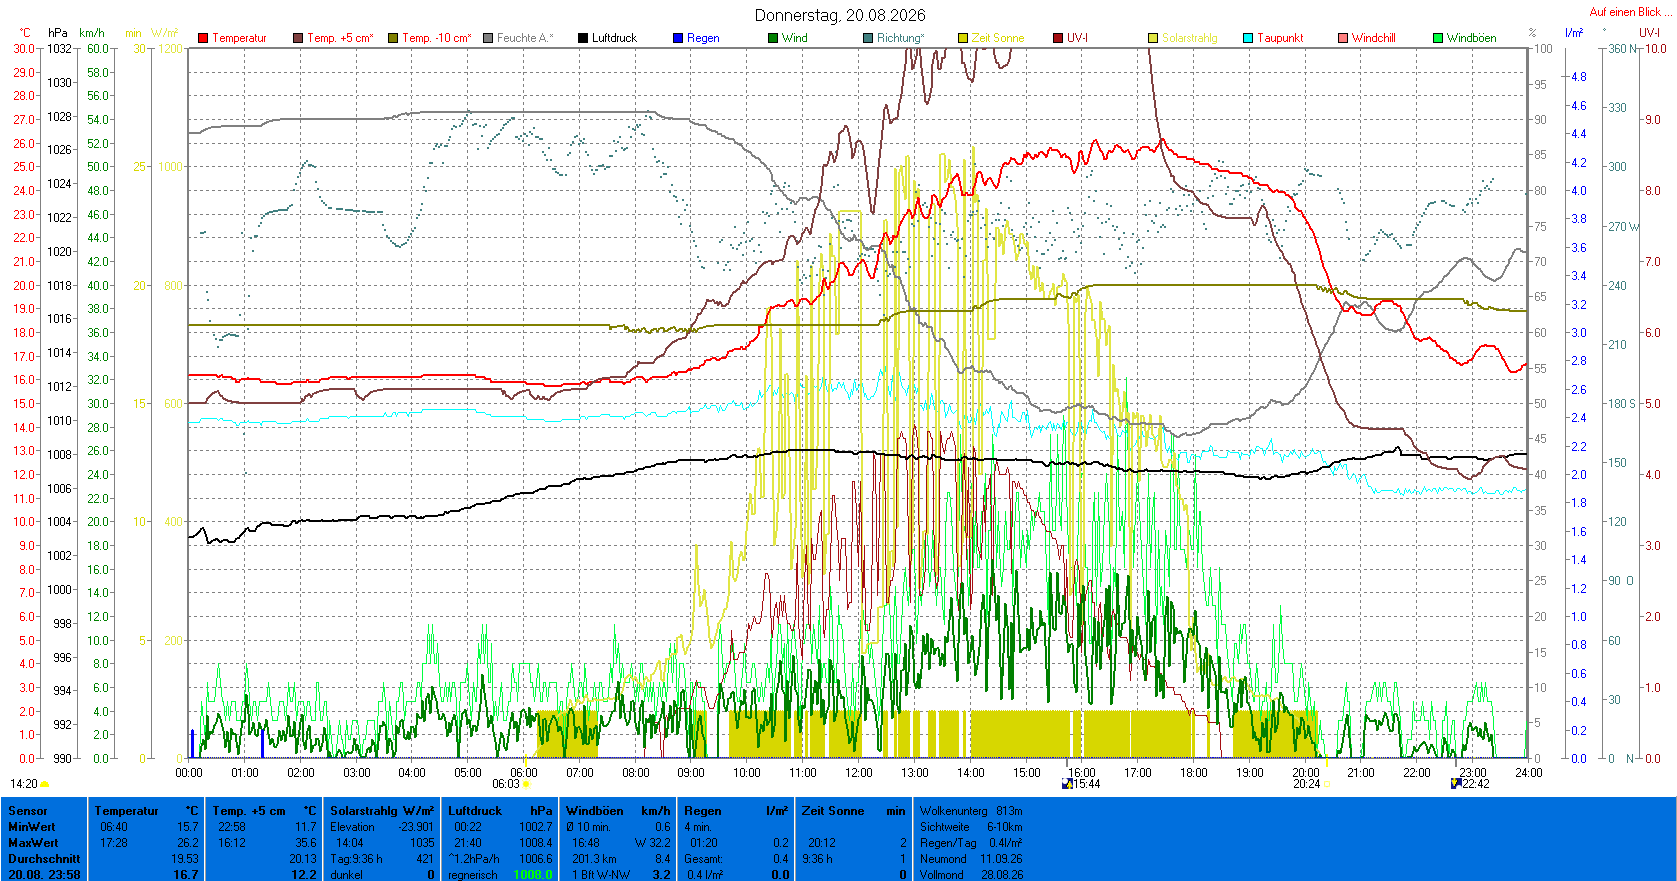Select the 'Richtung*' legend label

(901, 38)
